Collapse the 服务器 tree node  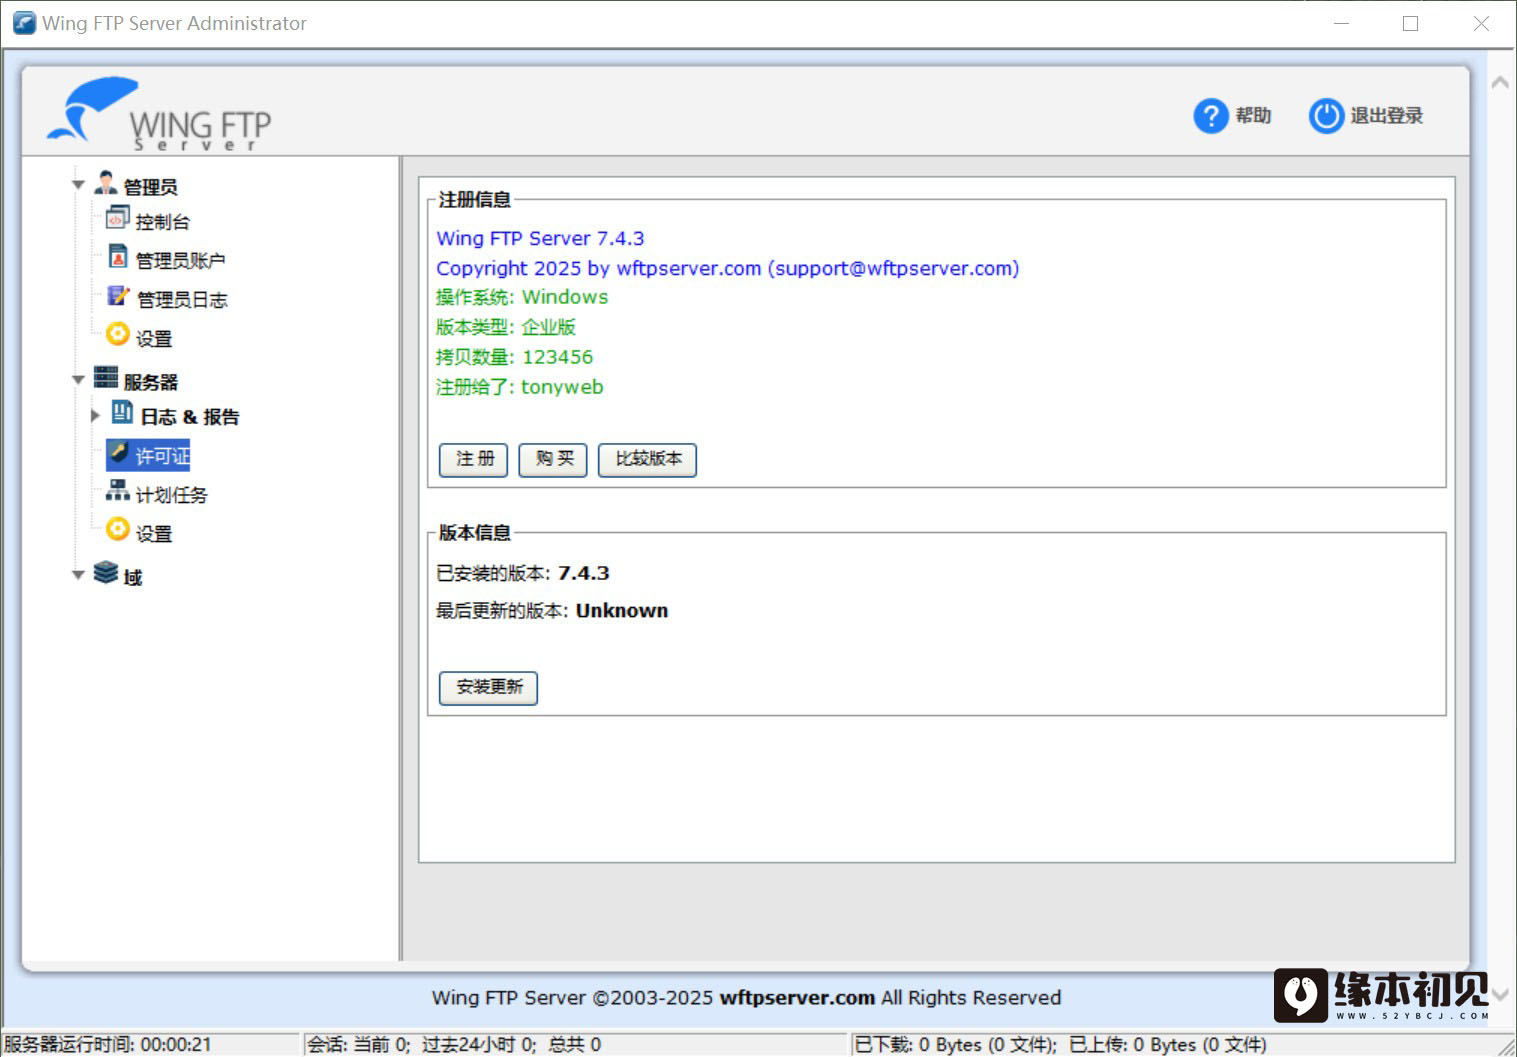coord(78,380)
